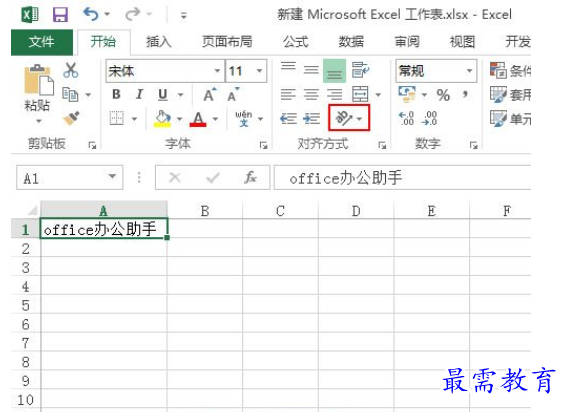Align text right
564x412 pixels.
(x=335, y=95)
